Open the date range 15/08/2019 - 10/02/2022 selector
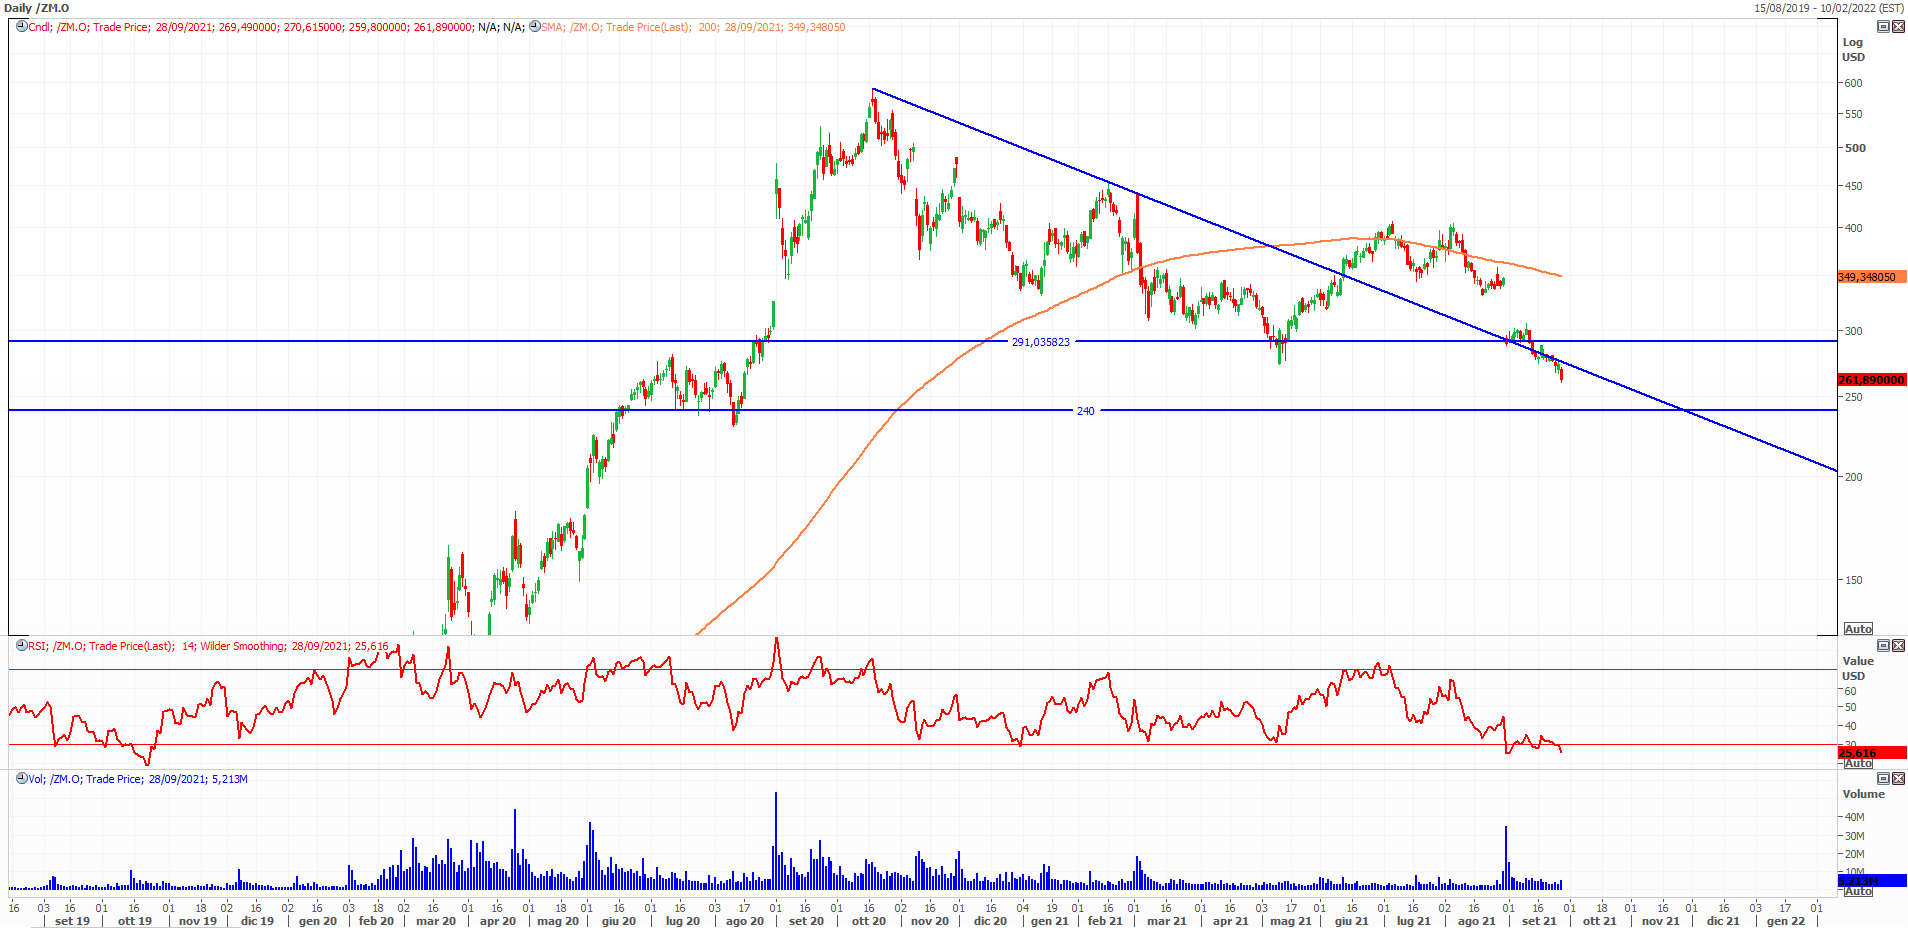The image size is (1908, 928). click(1828, 8)
